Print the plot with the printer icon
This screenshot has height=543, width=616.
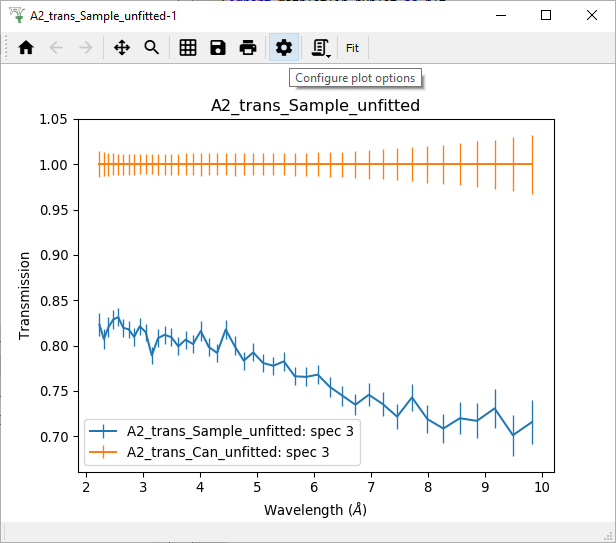pyautogui.click(x=247, y=47)
